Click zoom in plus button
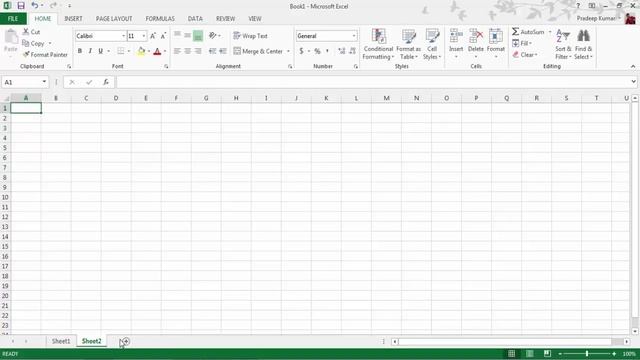 [x=614, y=354]
